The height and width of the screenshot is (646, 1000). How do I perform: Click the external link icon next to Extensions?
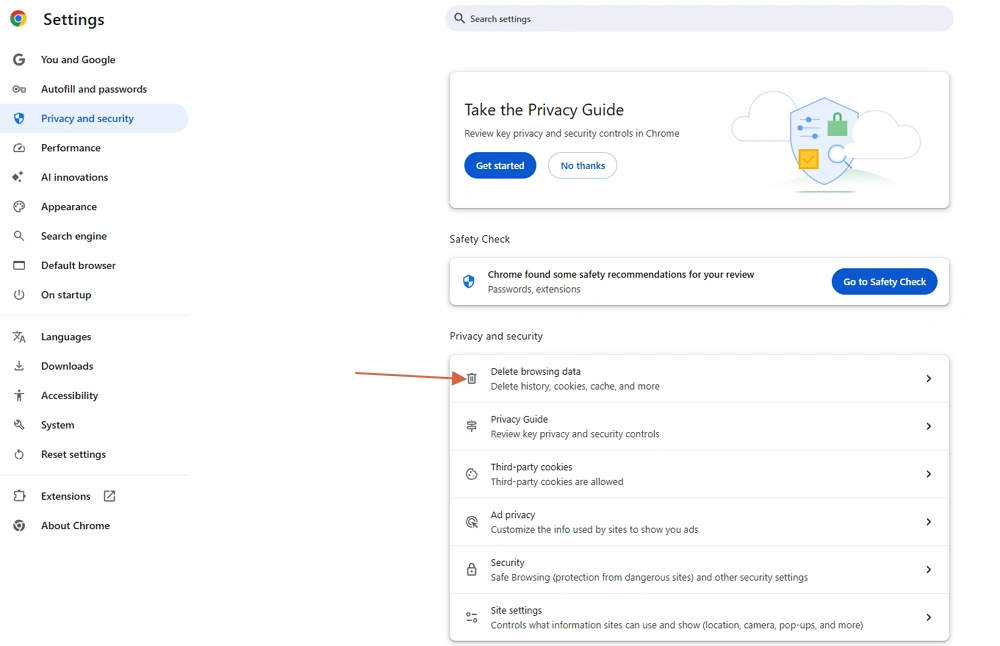coord(110,496)
